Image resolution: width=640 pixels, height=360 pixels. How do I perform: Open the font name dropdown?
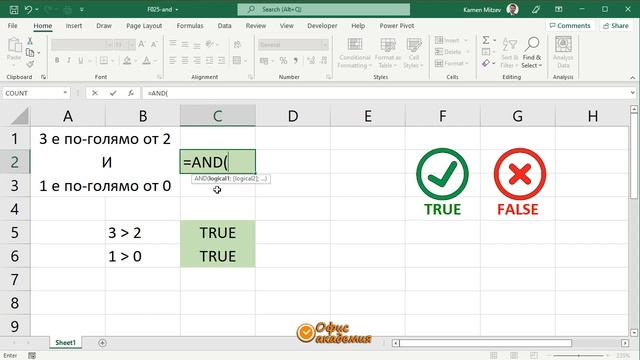pos(109,44)
